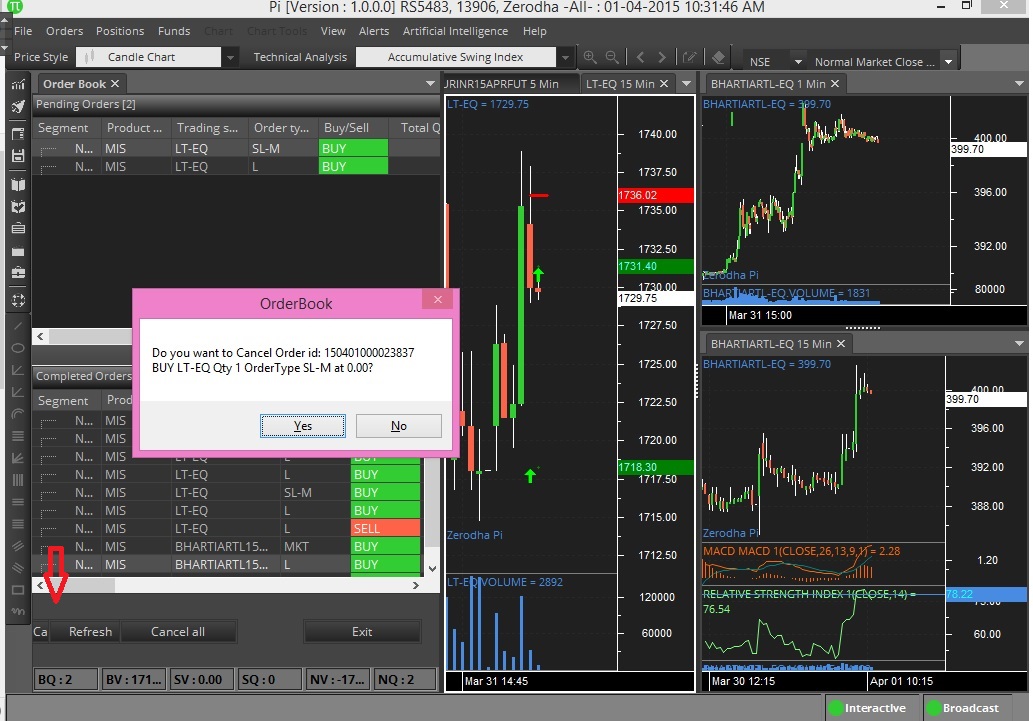
Task: Click the completed orders horizontal scrollbar thumb
Action: pyautogui.click(x=82, y=585)
